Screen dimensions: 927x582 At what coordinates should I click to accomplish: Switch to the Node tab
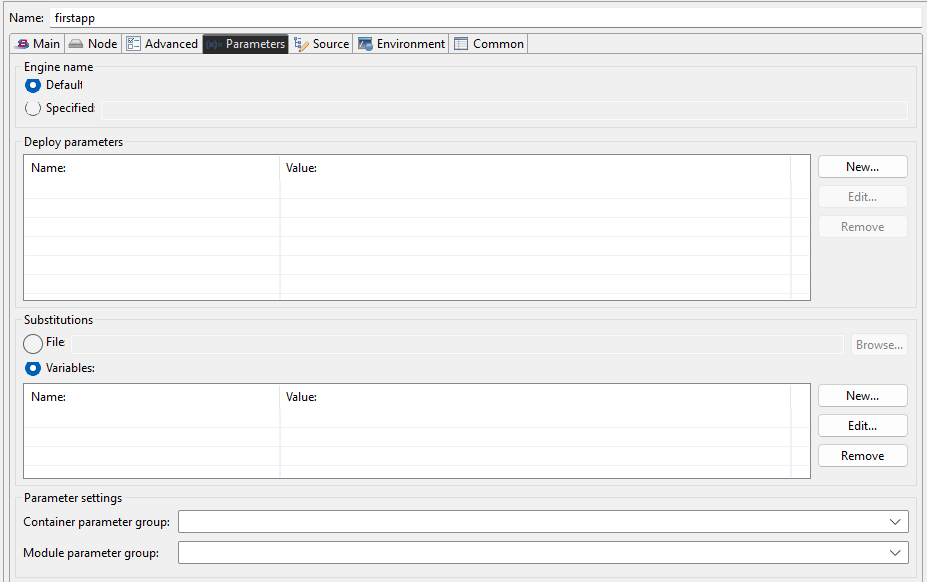[93, 44]
